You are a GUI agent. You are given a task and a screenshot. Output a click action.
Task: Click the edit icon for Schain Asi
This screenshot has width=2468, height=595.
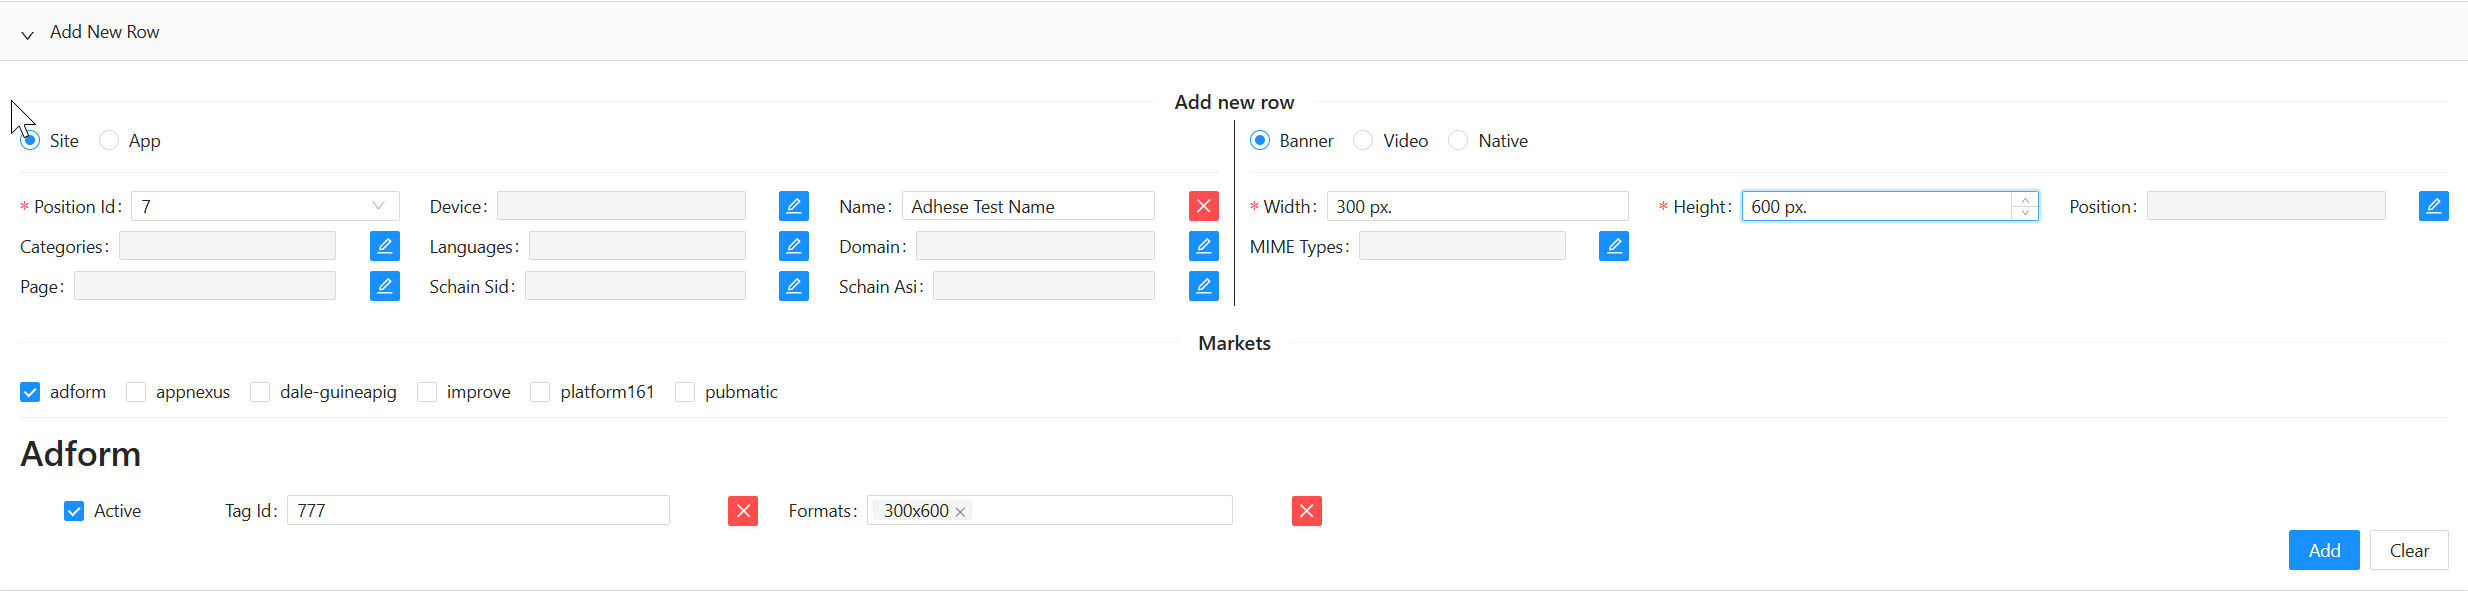[x=1203, y=286]
